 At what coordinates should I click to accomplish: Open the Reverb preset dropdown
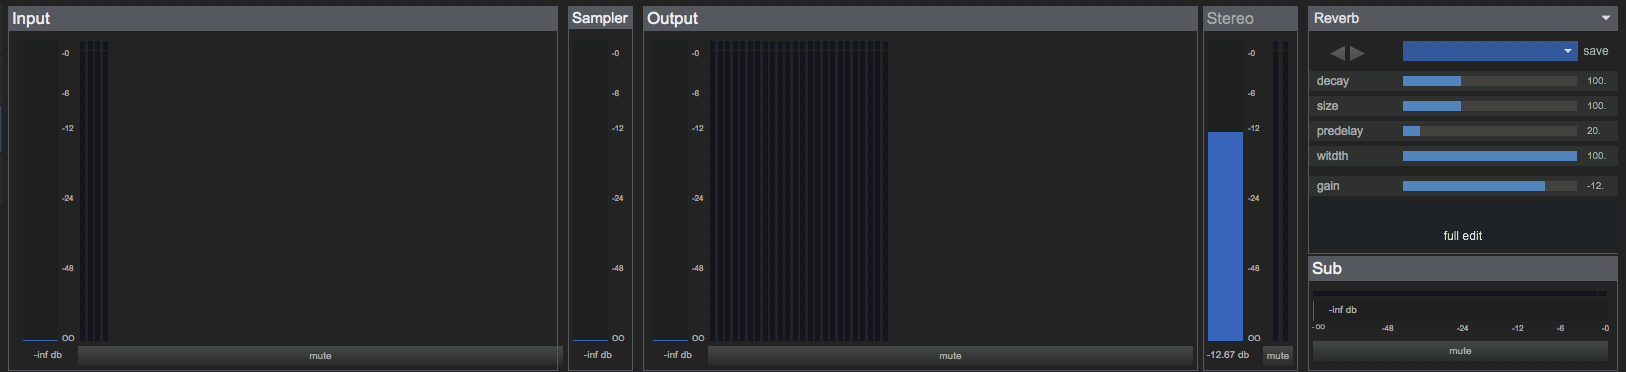(x=1490, y=51)
